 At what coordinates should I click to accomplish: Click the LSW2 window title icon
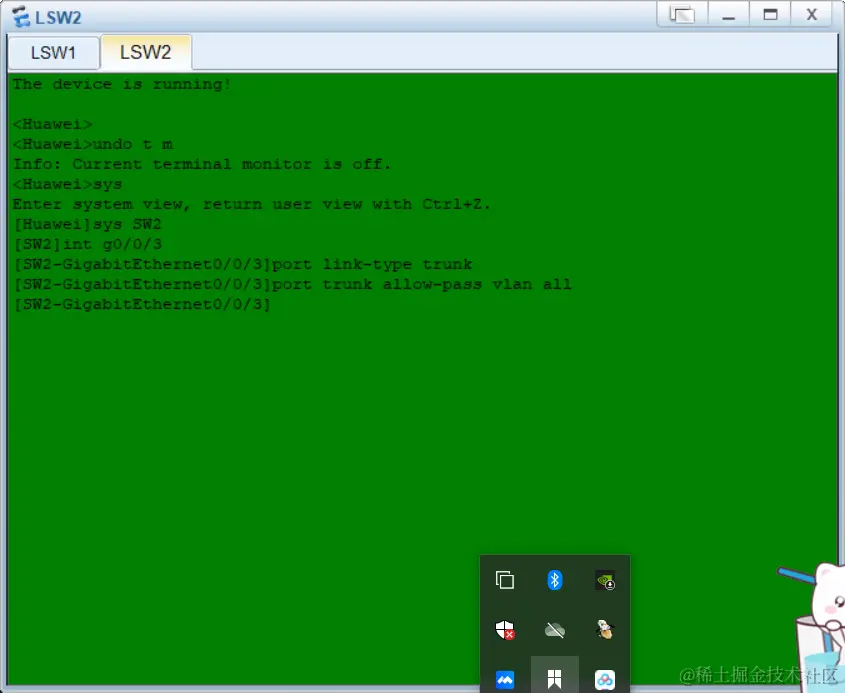click(21, 17)
